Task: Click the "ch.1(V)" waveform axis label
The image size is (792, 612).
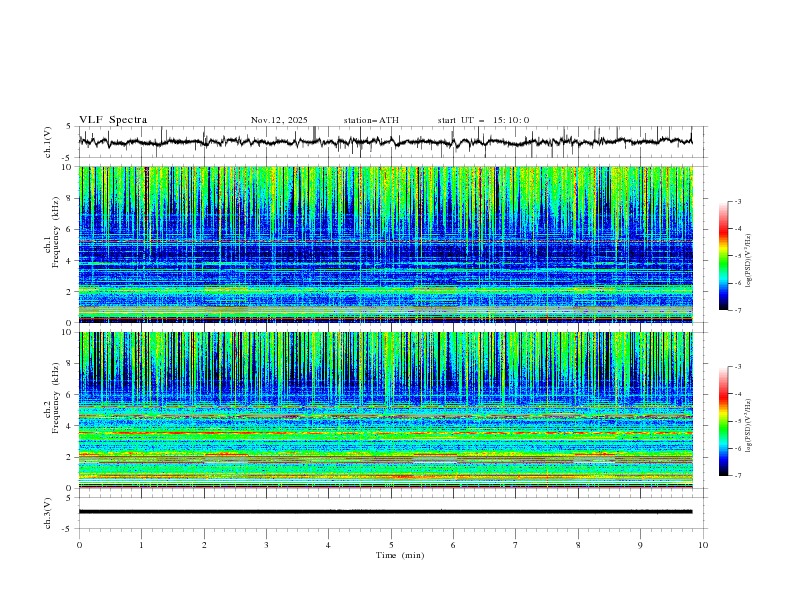Action: (x=48, y=142)
